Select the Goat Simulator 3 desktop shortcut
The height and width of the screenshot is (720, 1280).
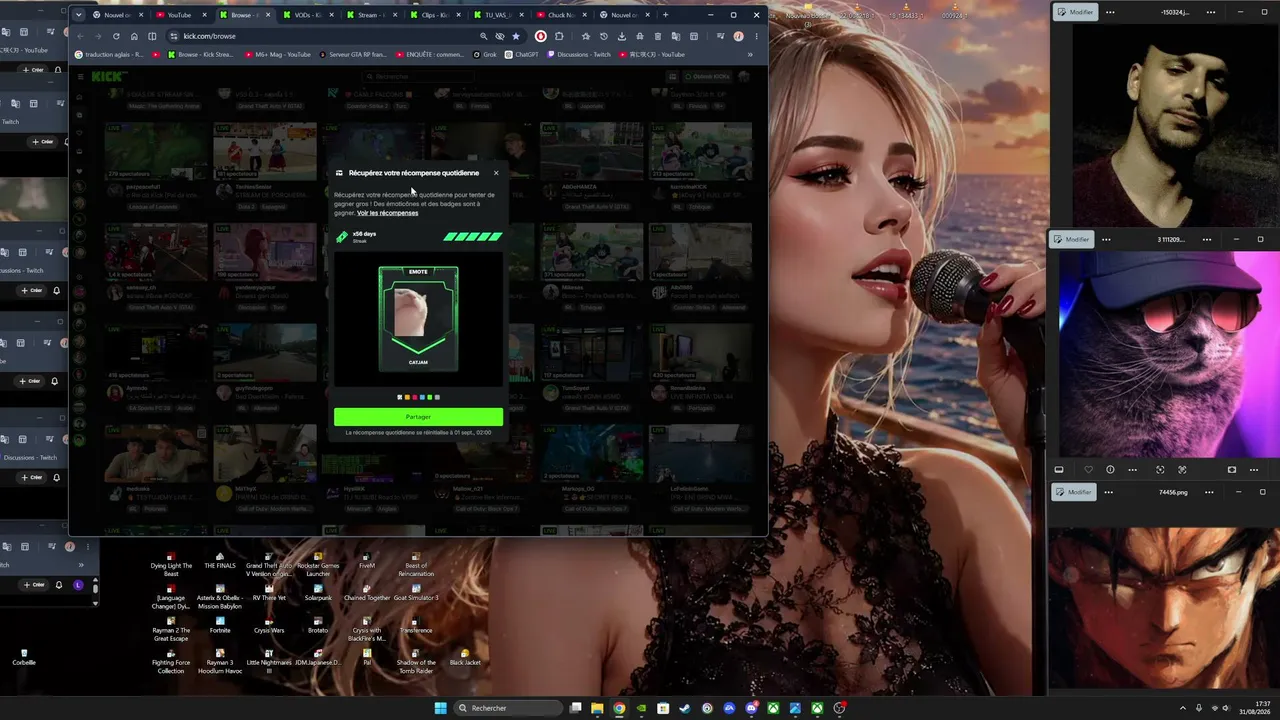pos(416,593)
